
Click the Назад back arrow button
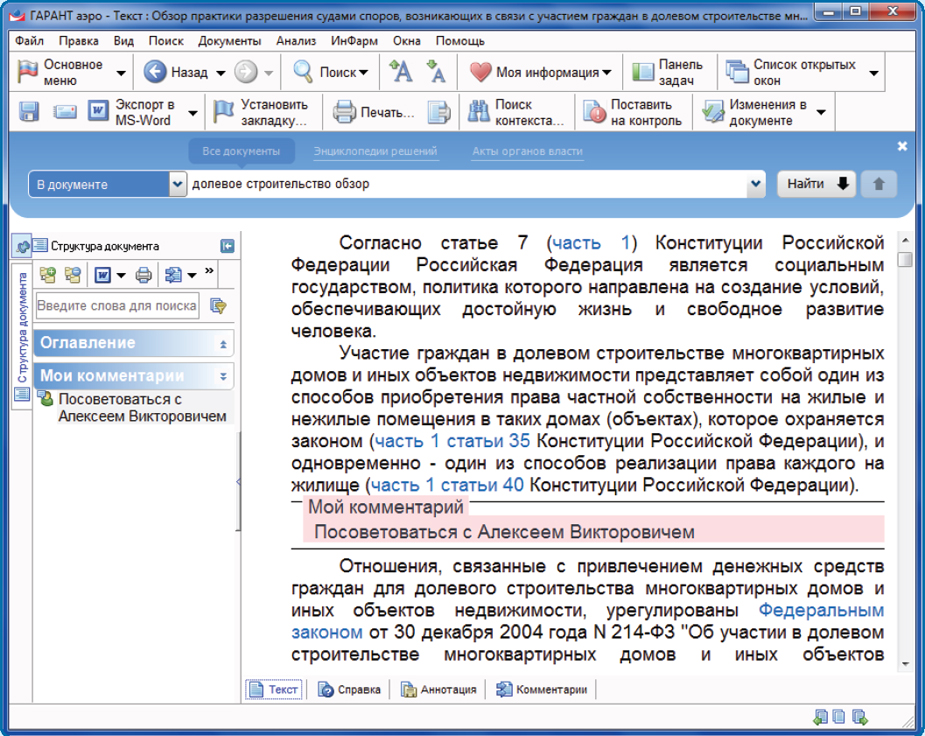[x=155, y=72]
